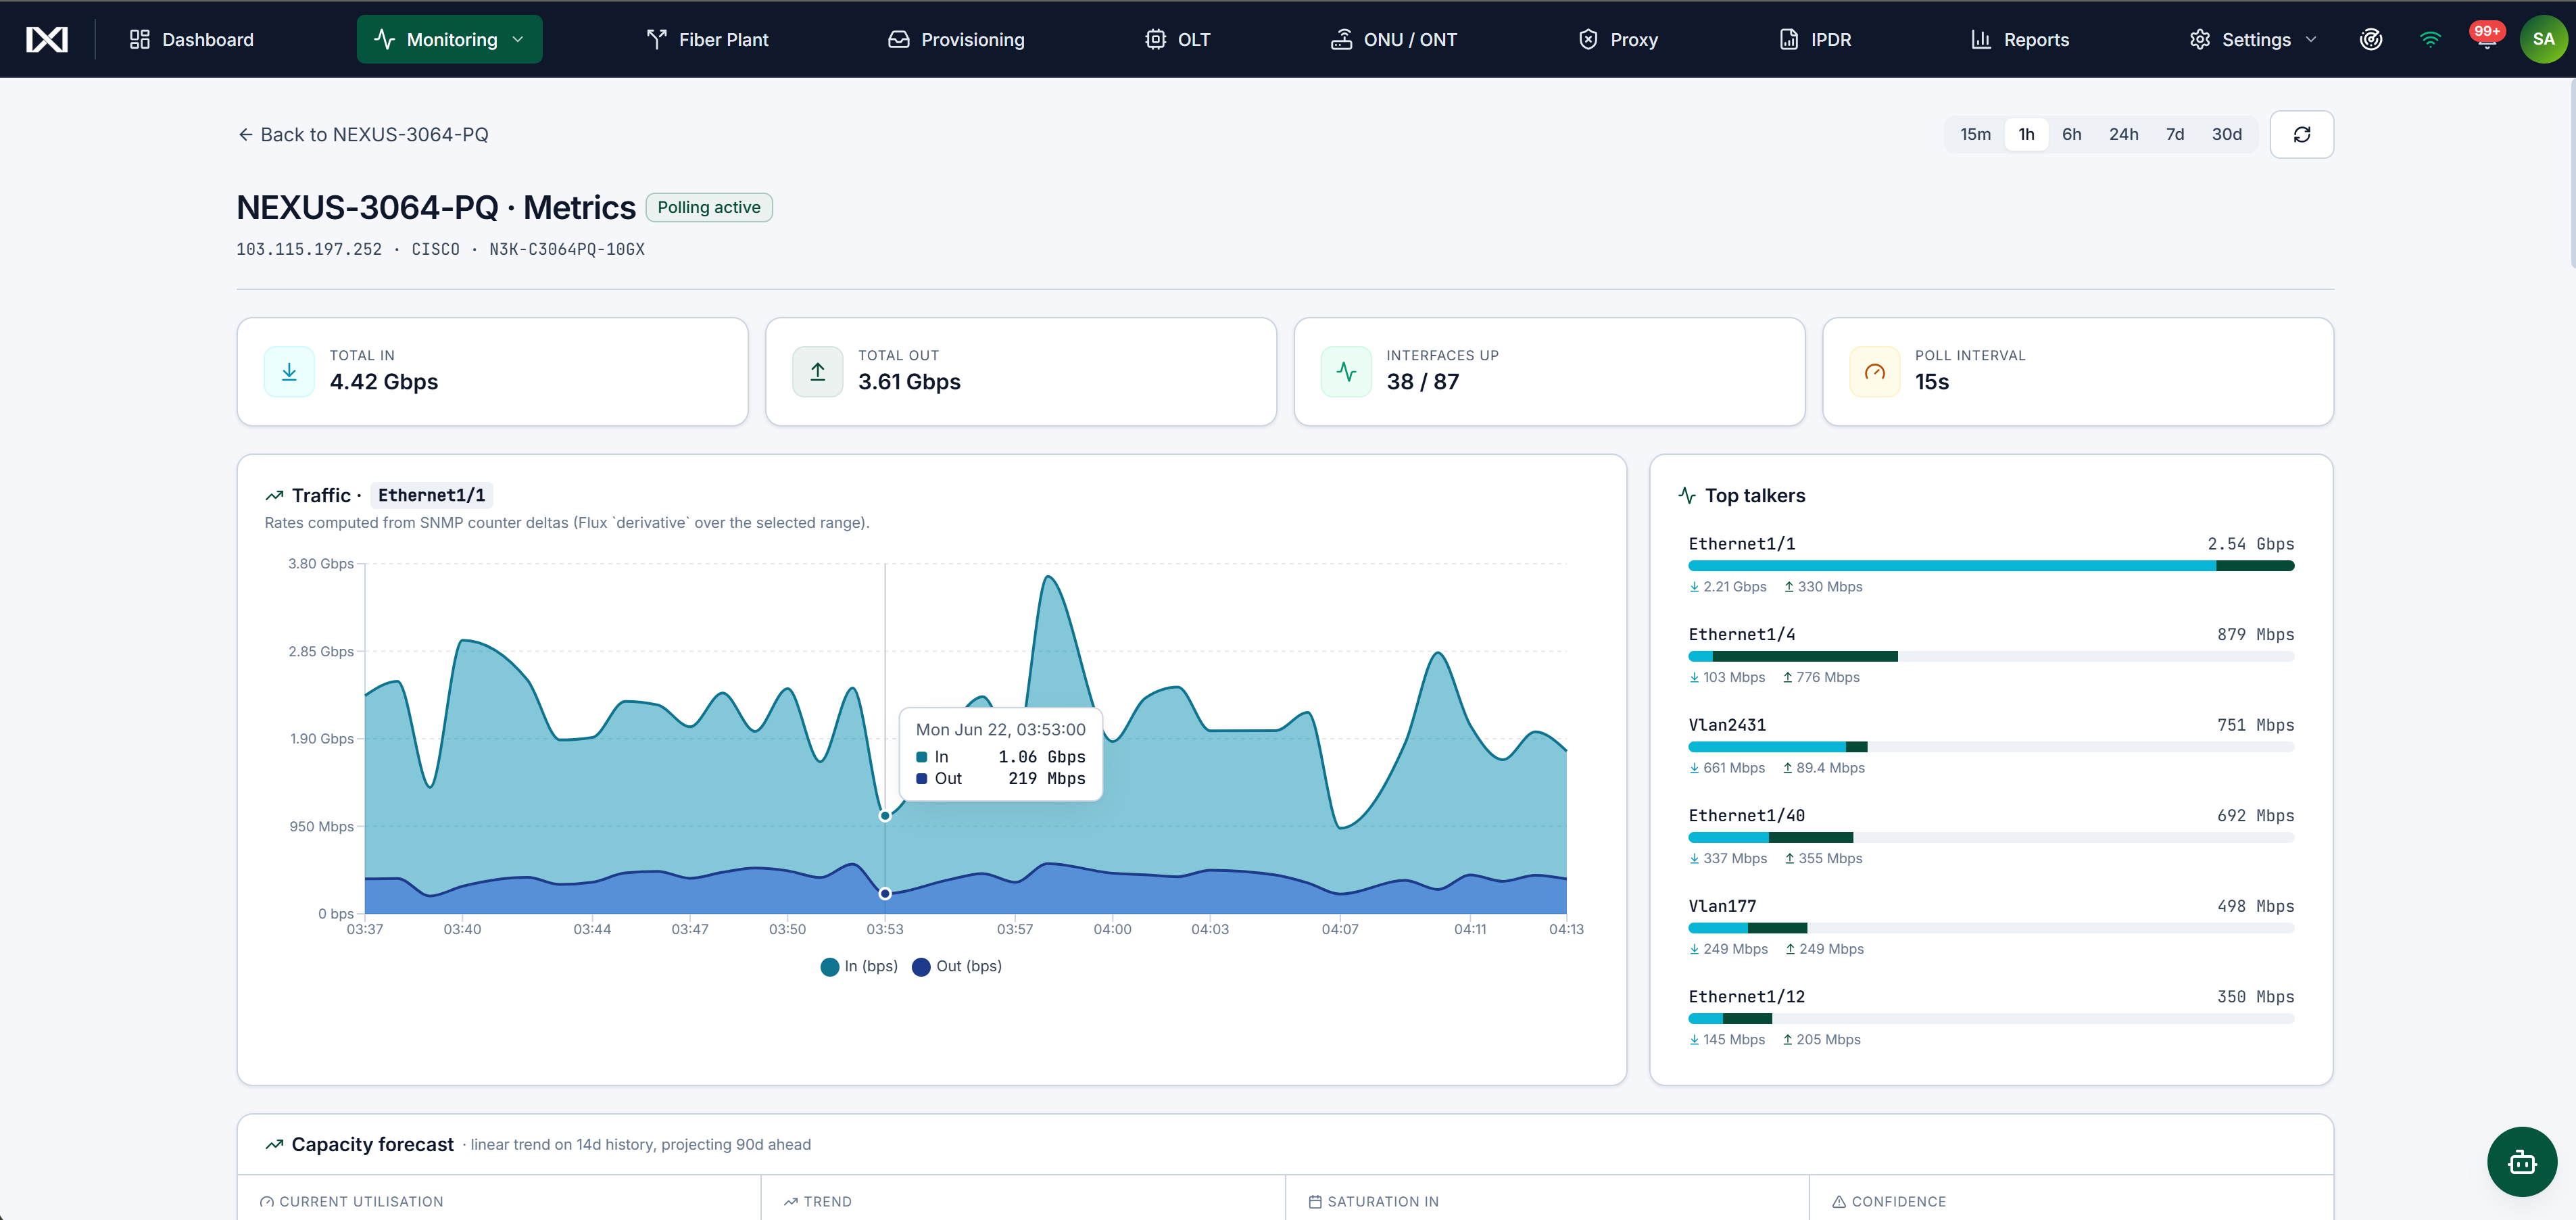Click the Capacity forecast trend icon

(274, 1144)
